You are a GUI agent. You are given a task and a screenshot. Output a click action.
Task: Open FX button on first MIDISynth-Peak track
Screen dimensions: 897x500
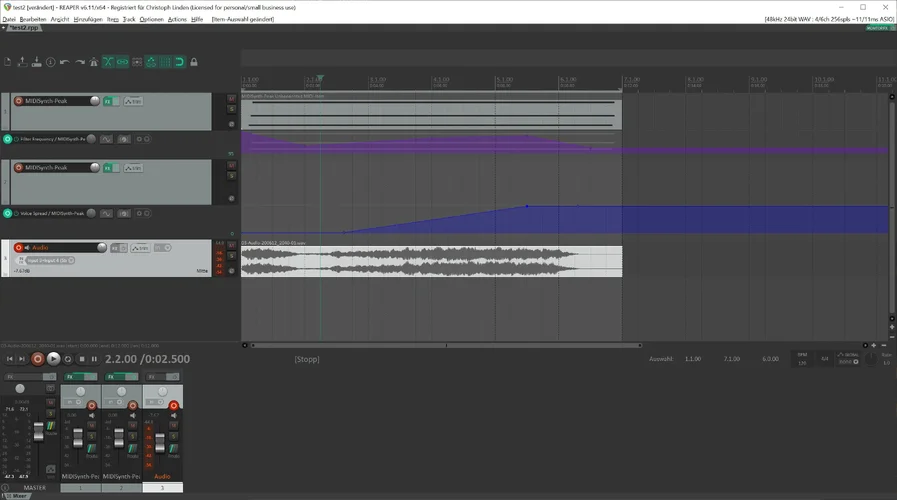pyautogui.click(x=108, y=101)
